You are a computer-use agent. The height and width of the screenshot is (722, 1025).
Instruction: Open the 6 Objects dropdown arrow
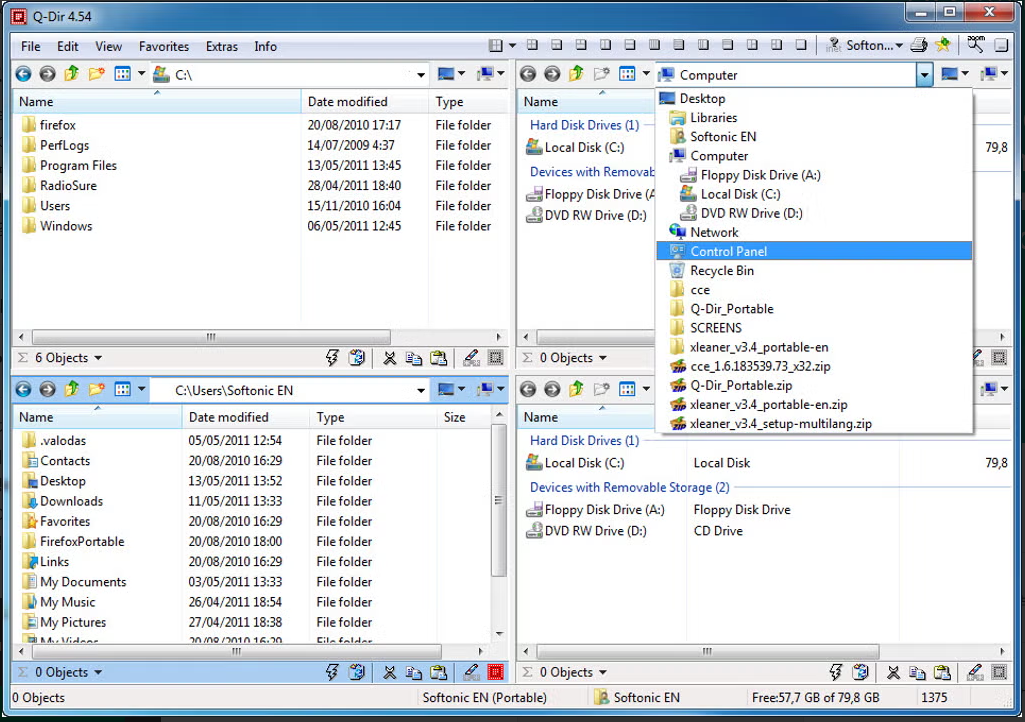coord(98,358)
